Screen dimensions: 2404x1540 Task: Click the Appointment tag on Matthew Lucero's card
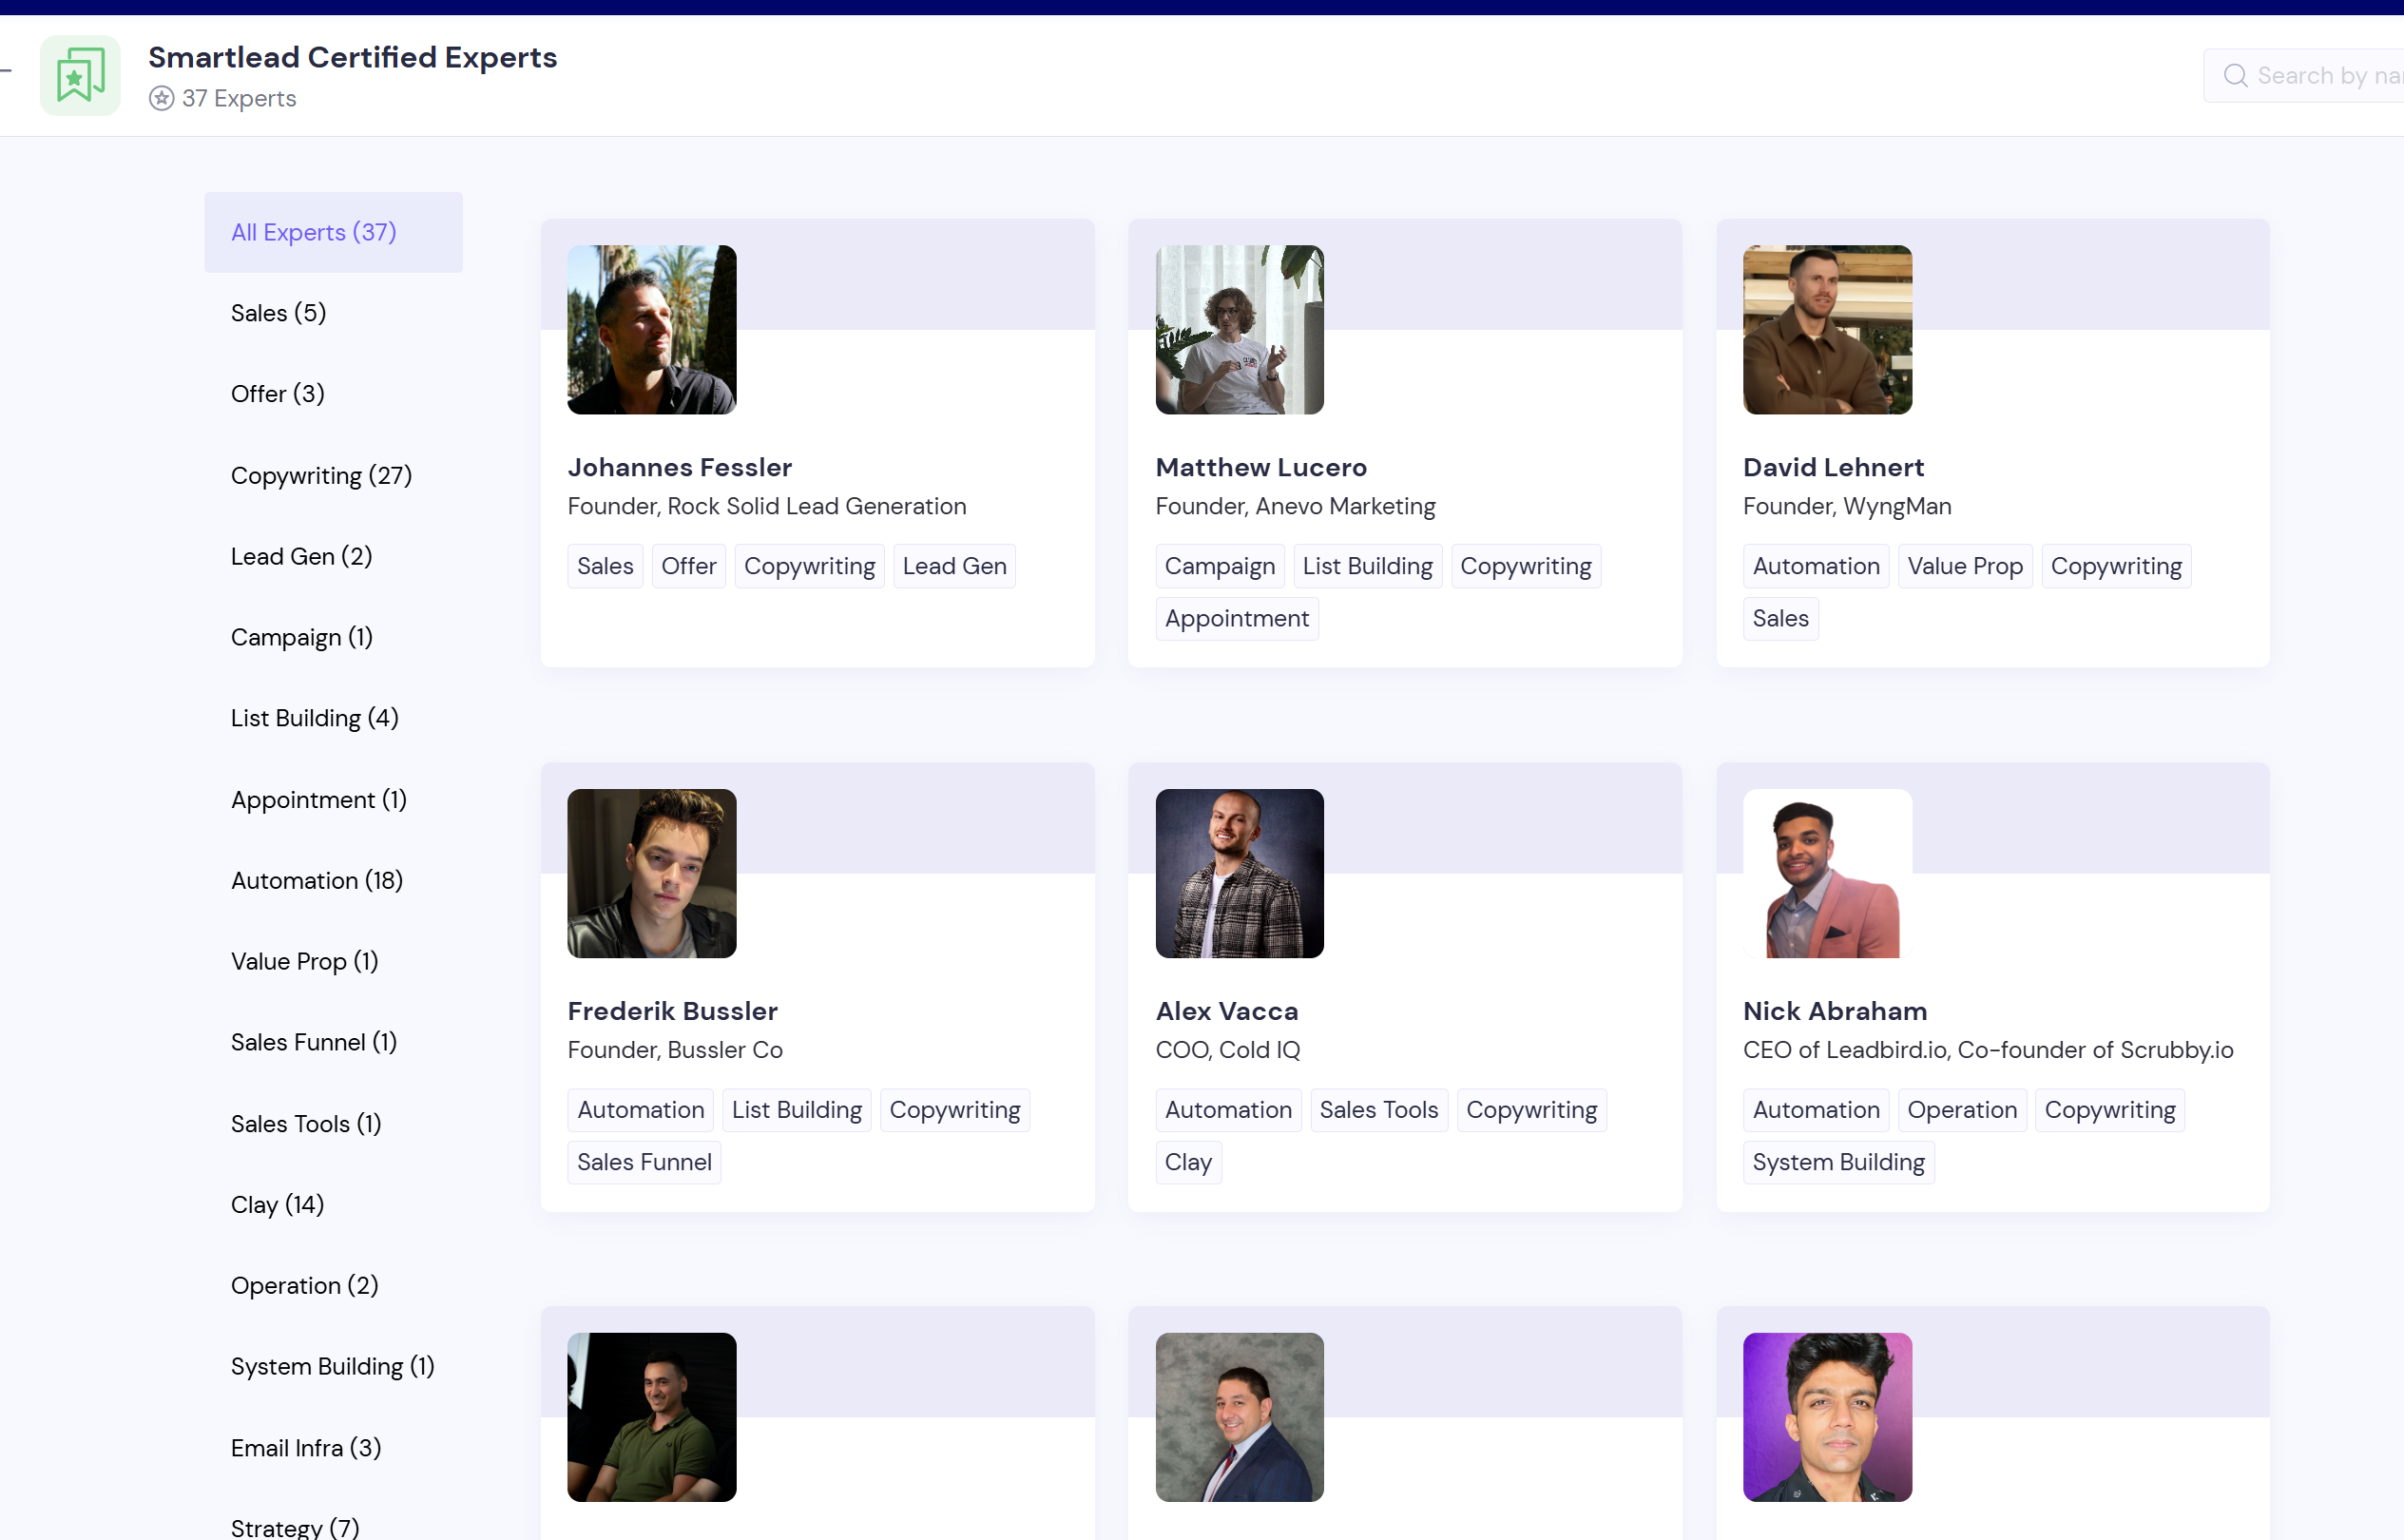click(x=1237, y=618)
